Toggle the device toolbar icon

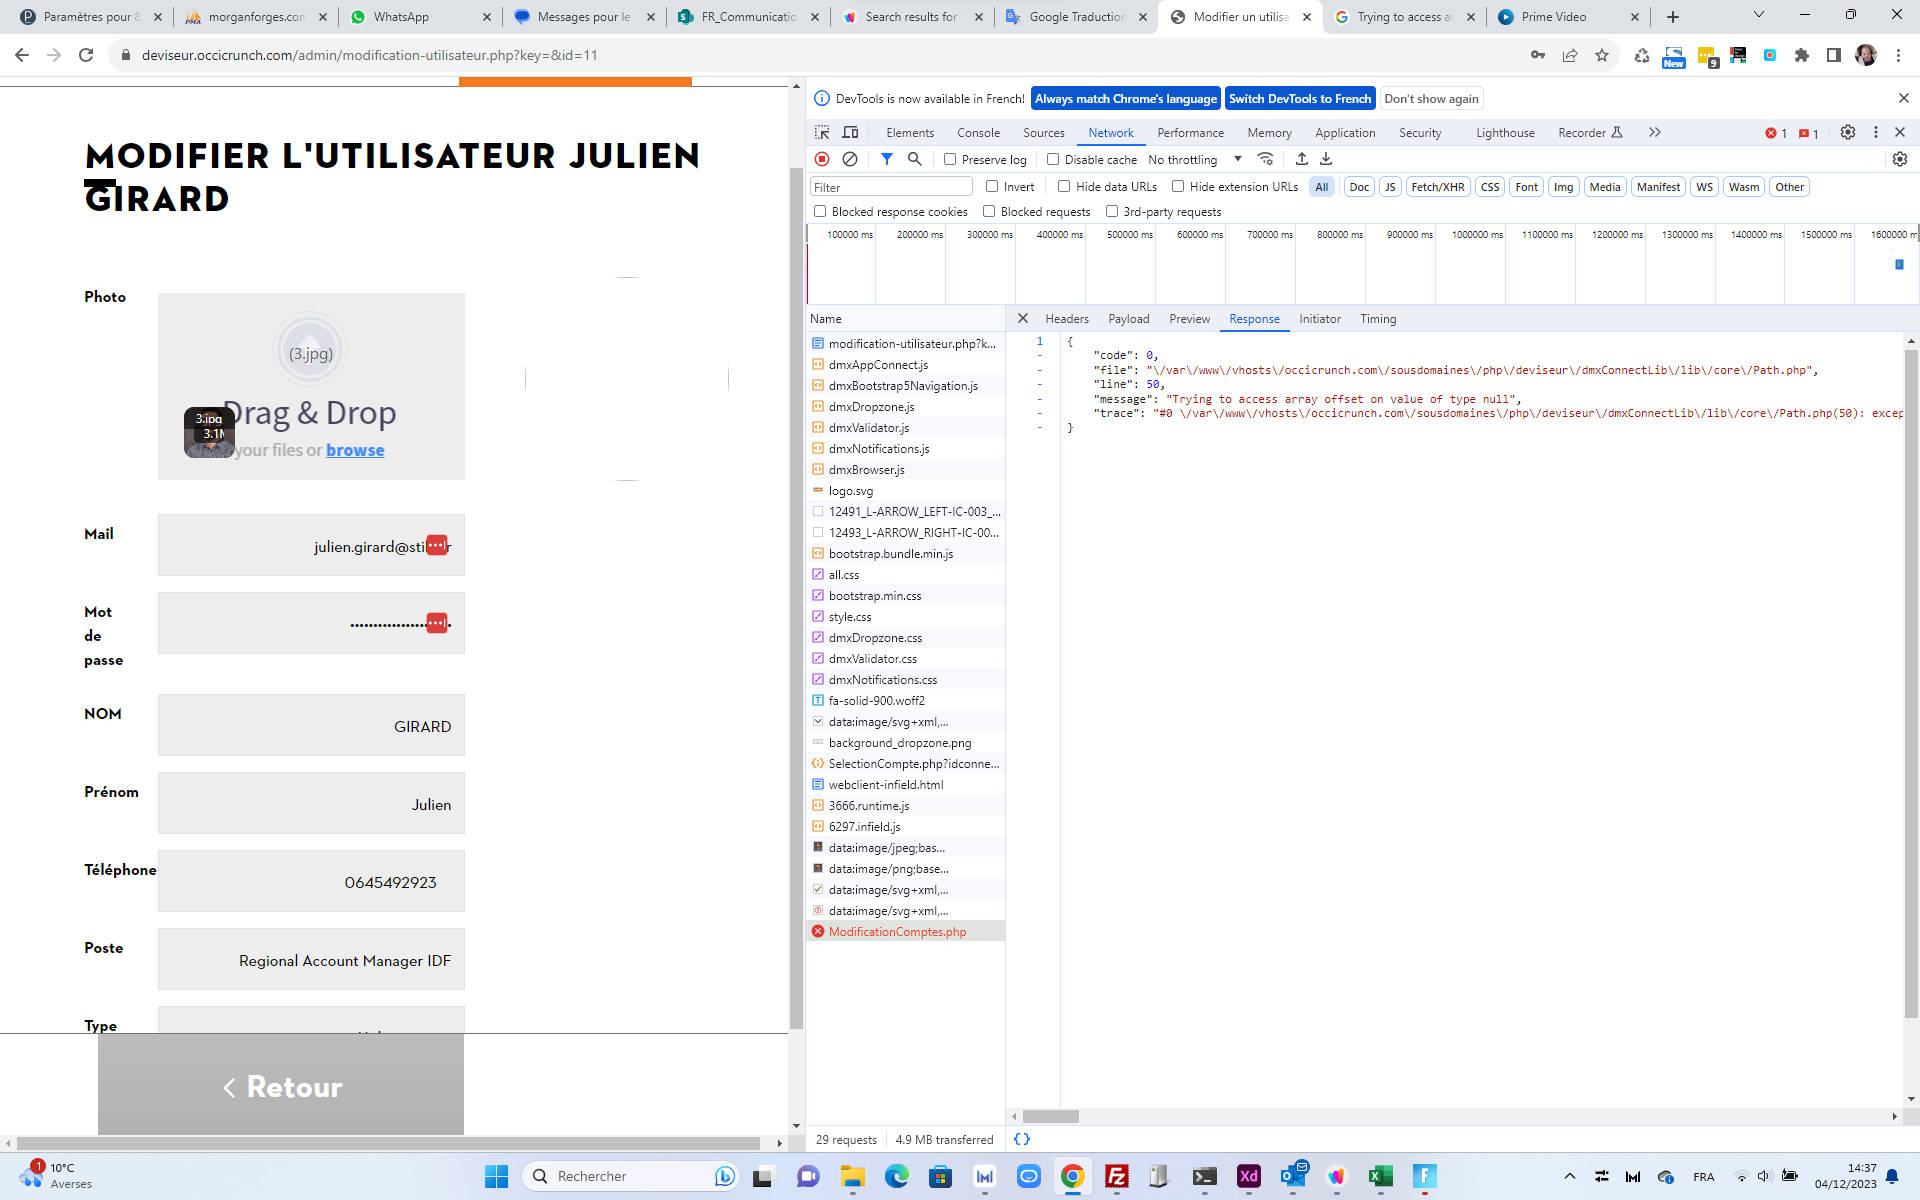pyautogui.click(x=850, y=132)
